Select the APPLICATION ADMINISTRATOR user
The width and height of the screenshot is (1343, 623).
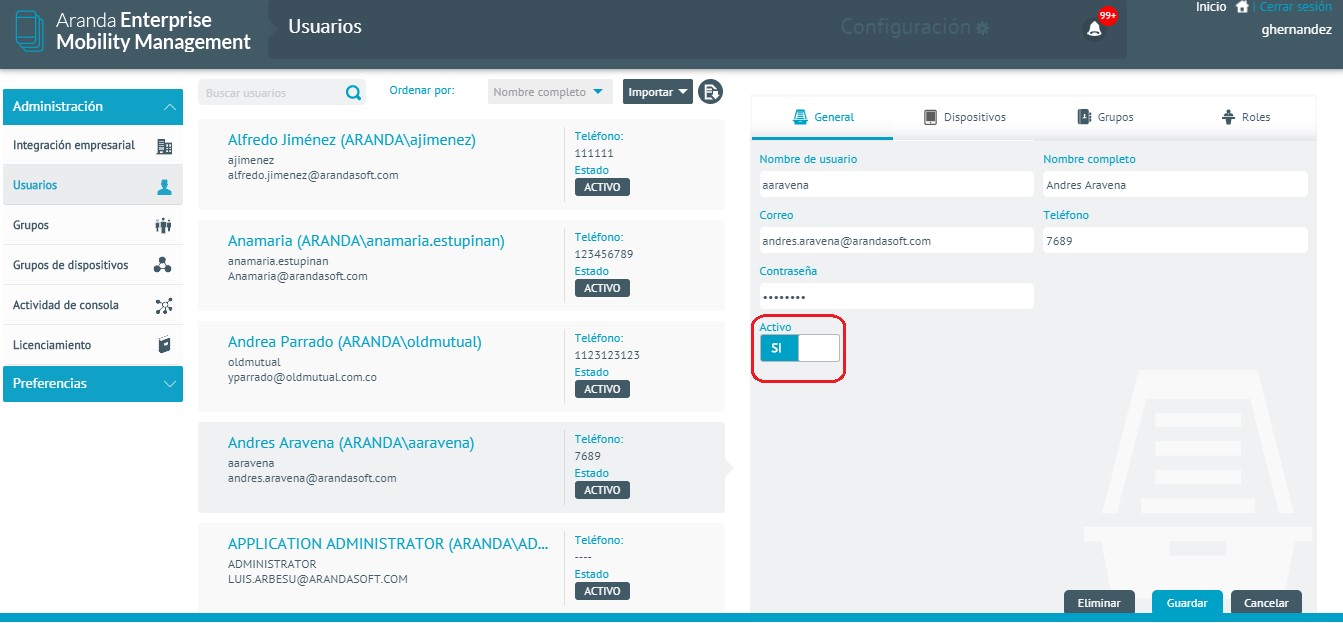(461, 566)
